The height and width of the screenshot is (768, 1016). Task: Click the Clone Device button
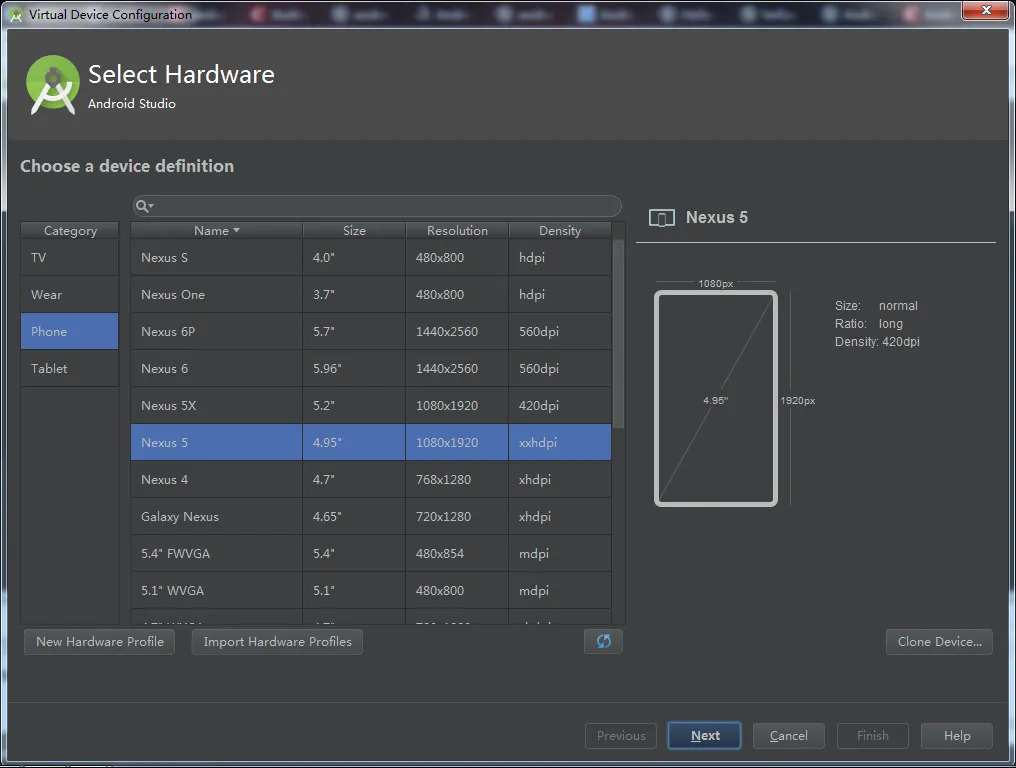coord(939,642)
